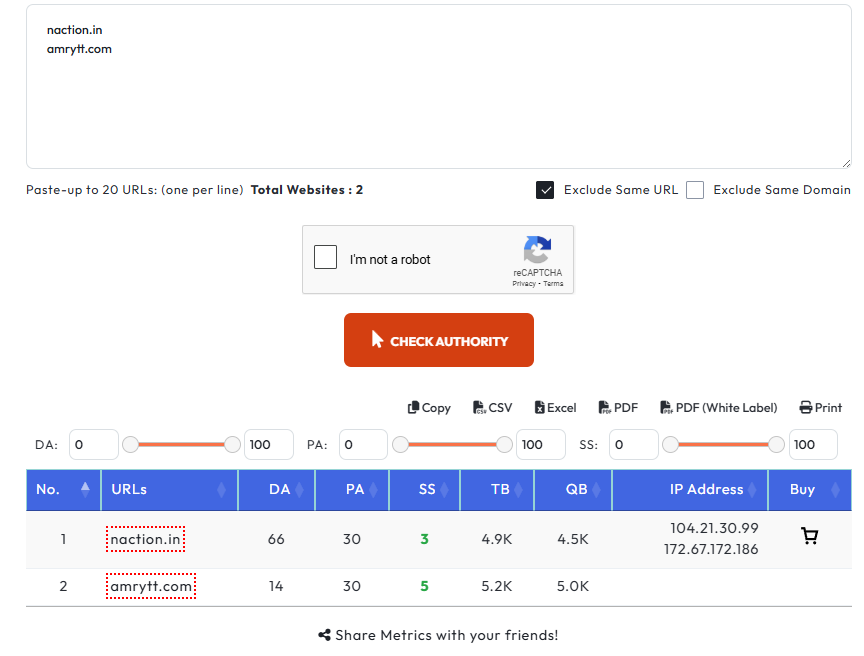The width and height of the screenshot is (864, 656).
Task: Open the naction.in link
Action: click(145, 538)
